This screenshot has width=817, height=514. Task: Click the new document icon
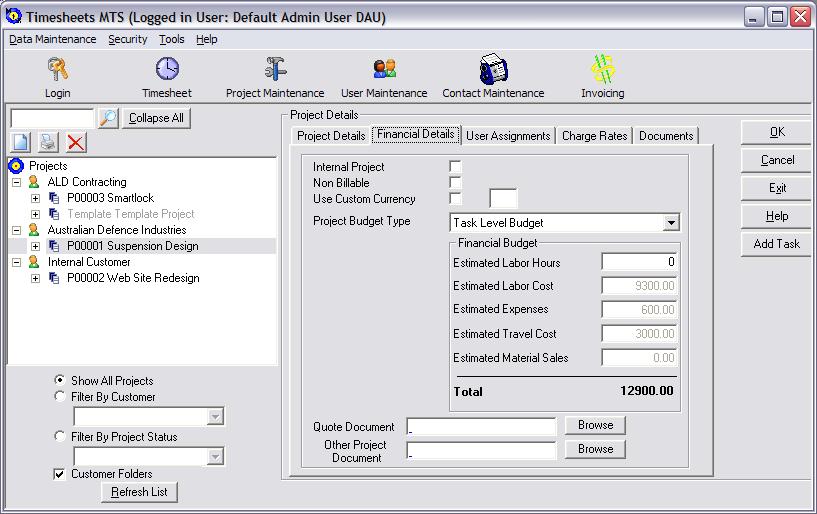(x=21, y=142)
